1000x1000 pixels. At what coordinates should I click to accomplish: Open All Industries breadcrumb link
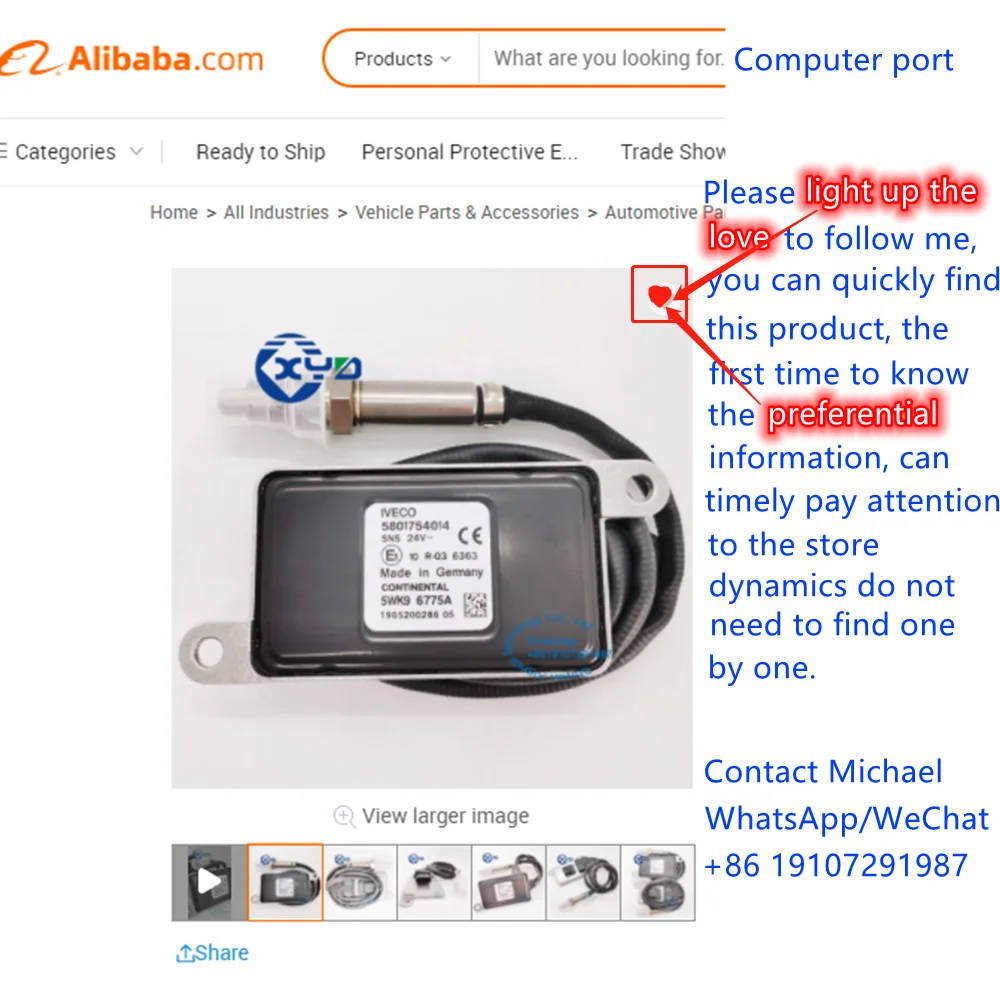click(x=276, y=212)
